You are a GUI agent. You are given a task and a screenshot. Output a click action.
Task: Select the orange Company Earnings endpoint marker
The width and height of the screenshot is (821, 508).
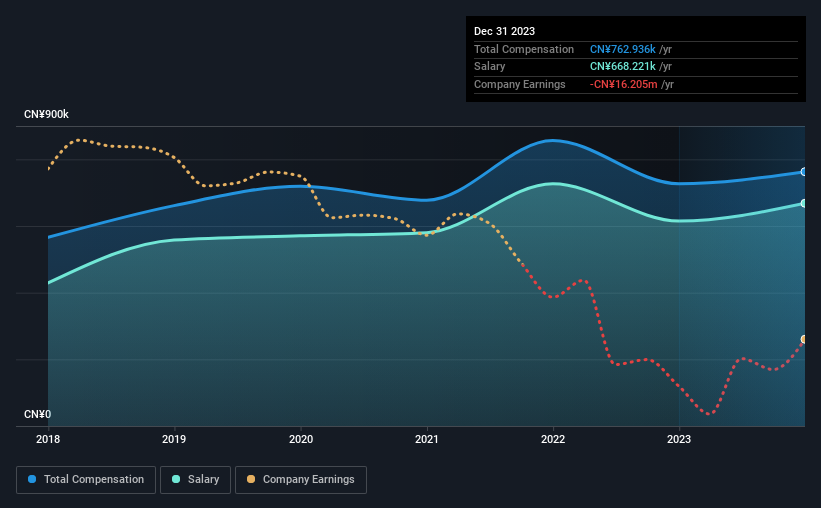point(803,339)
